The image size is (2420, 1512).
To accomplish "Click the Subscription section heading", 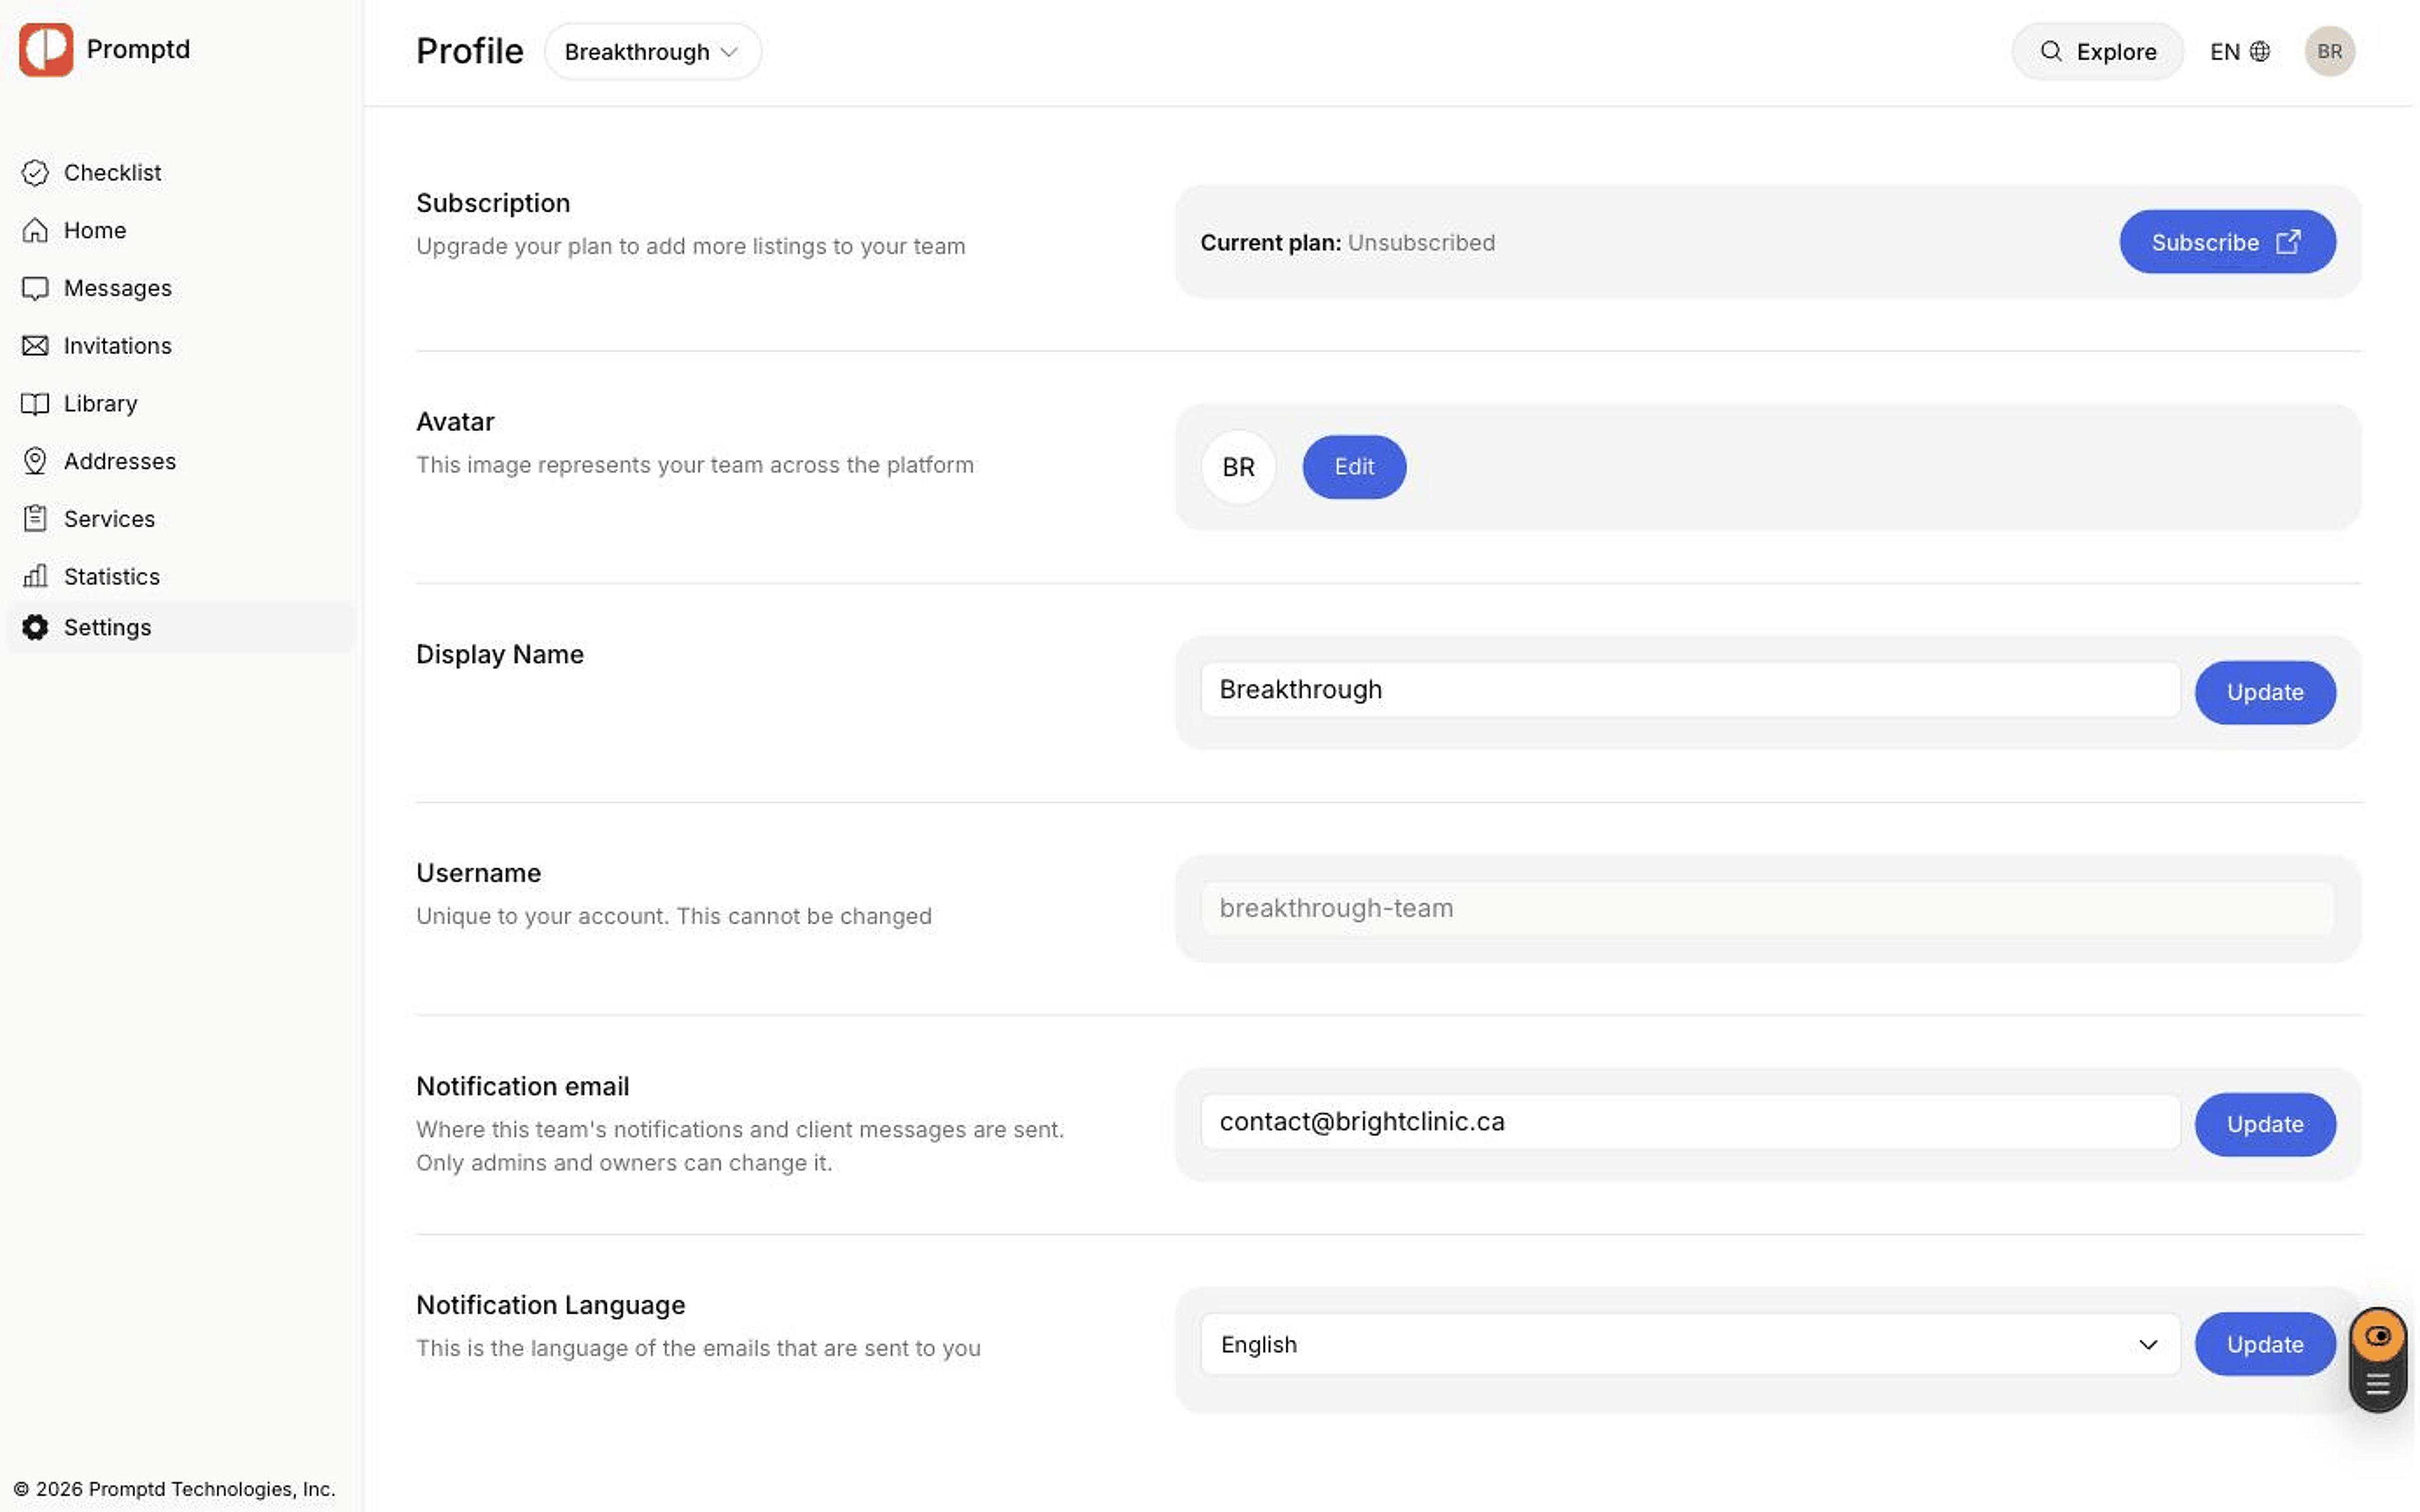I will (x=493, y=203).
